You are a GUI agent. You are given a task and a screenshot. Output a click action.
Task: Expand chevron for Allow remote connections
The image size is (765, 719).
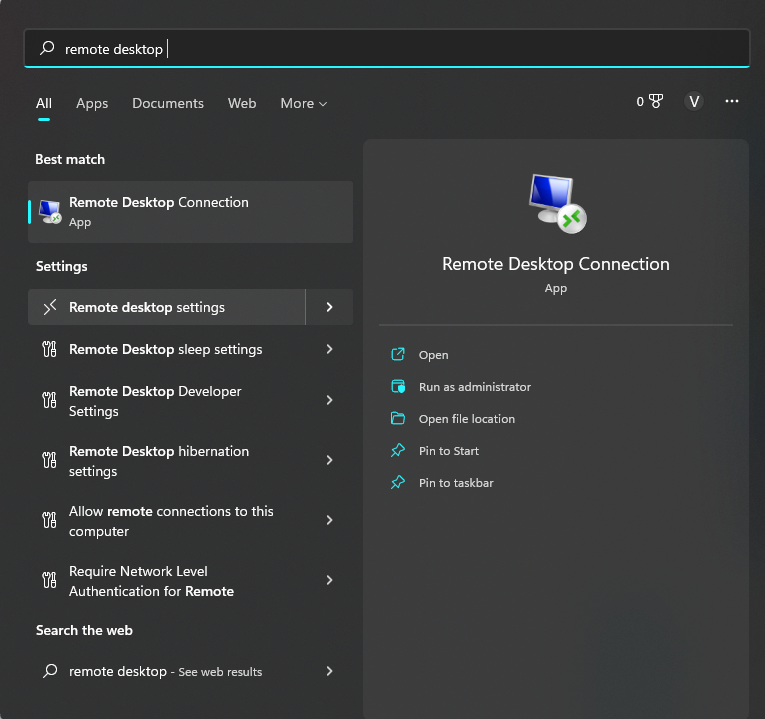(329, 520)
